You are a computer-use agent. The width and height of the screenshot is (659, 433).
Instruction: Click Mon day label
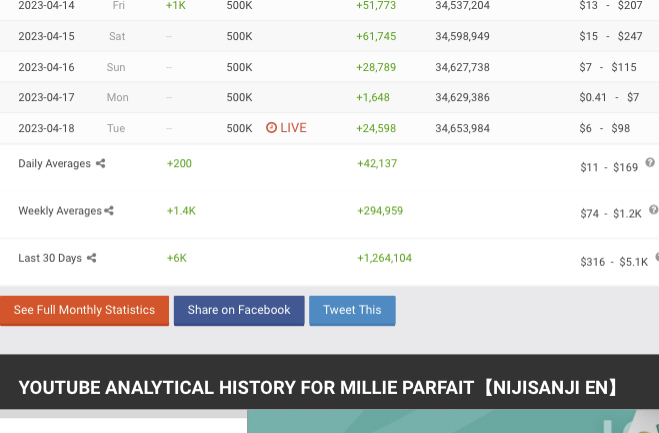point(118,98)
